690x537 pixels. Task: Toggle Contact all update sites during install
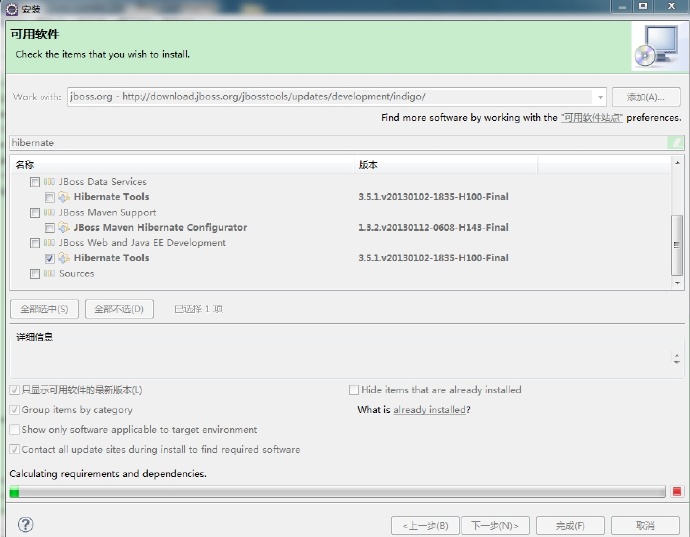tap(15, 449)
